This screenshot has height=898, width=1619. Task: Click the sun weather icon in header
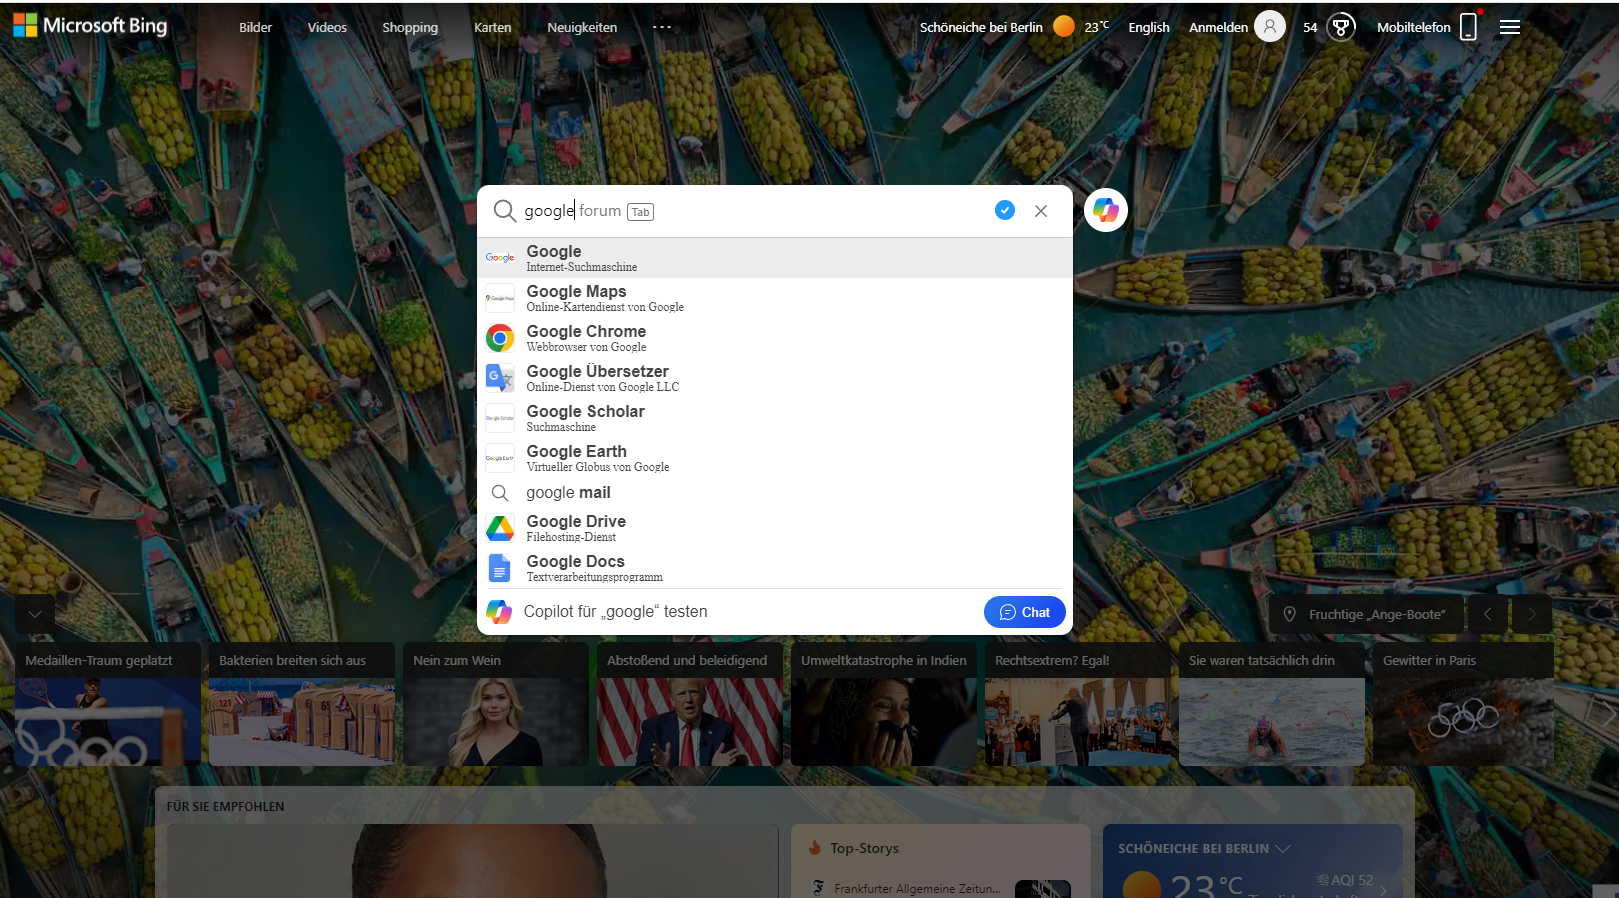(x=1064, y=26)
